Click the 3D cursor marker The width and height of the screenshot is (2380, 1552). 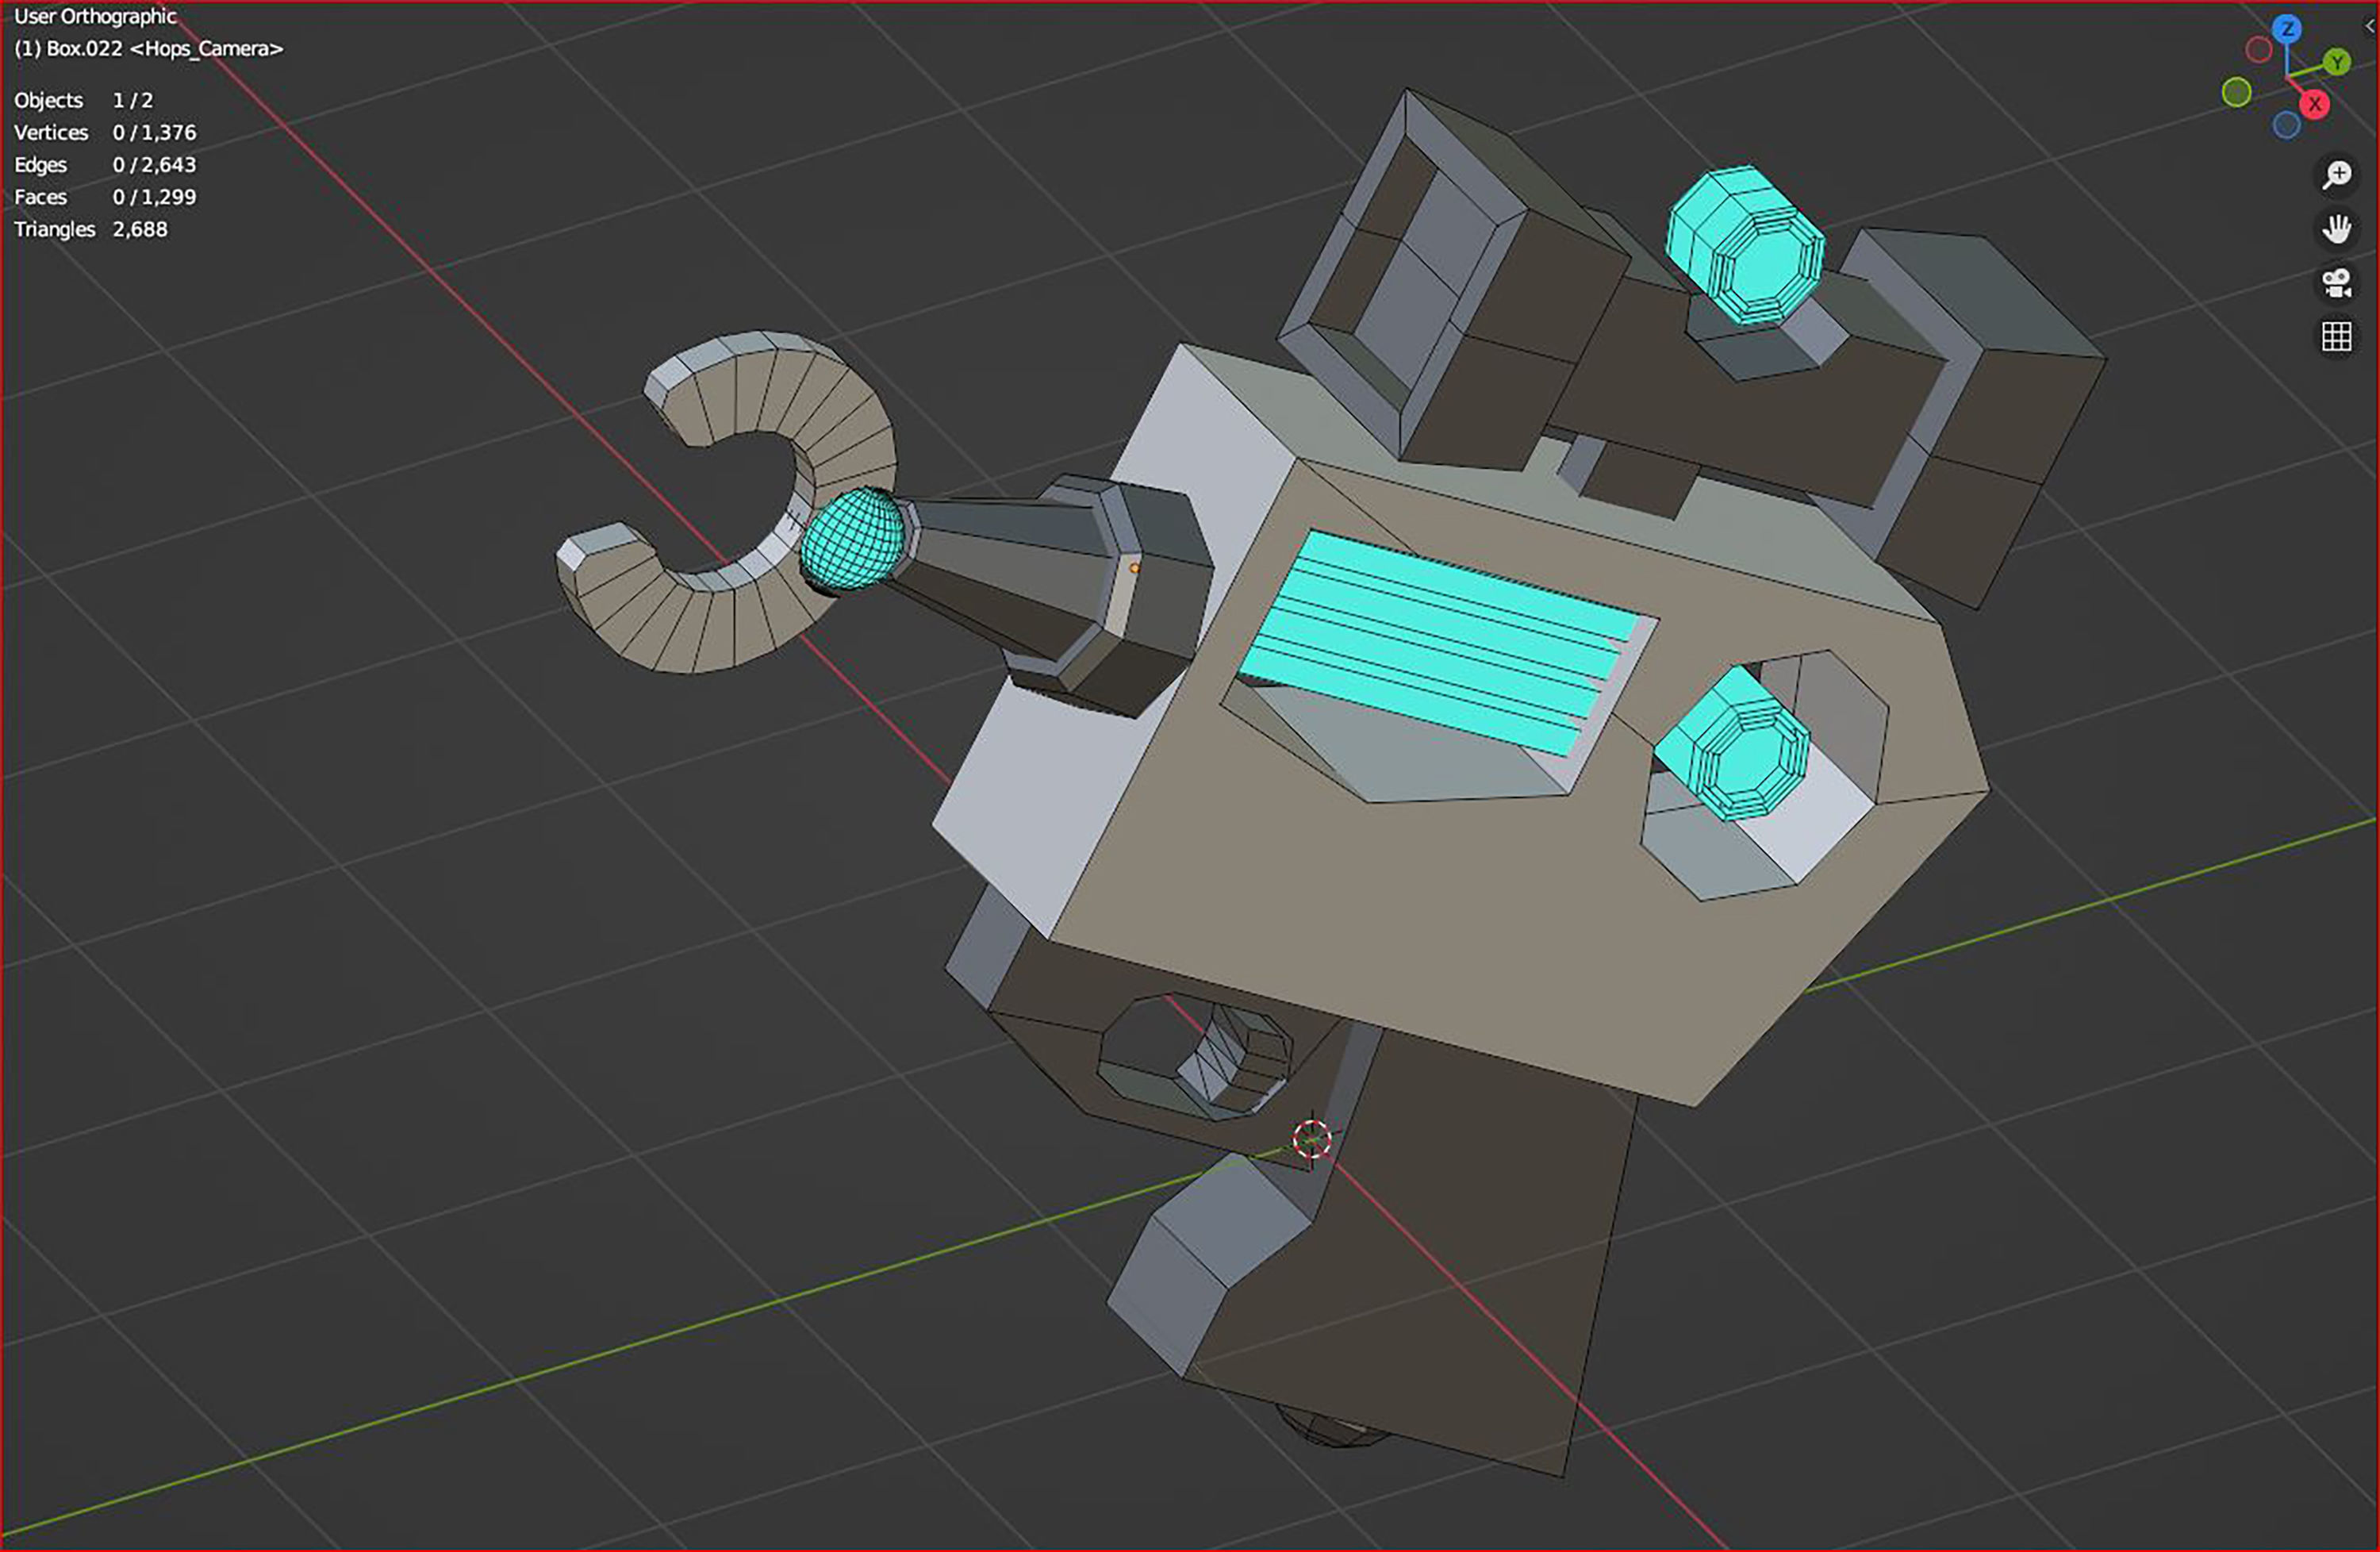tap(1311, 1137)
